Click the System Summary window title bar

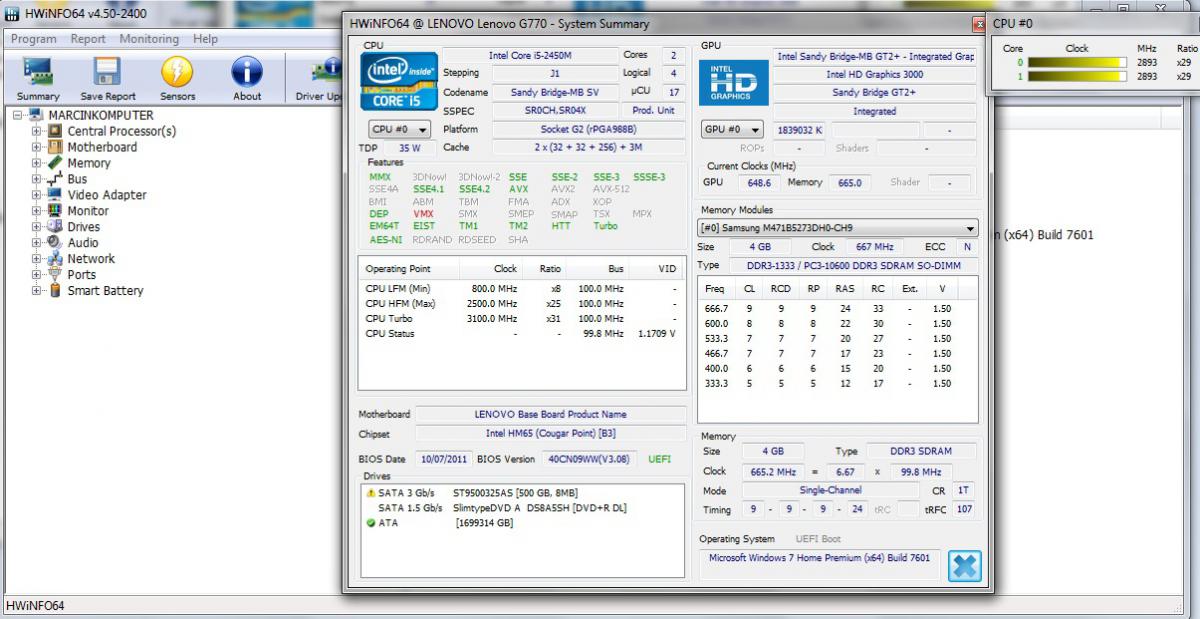tap(658, 24)
